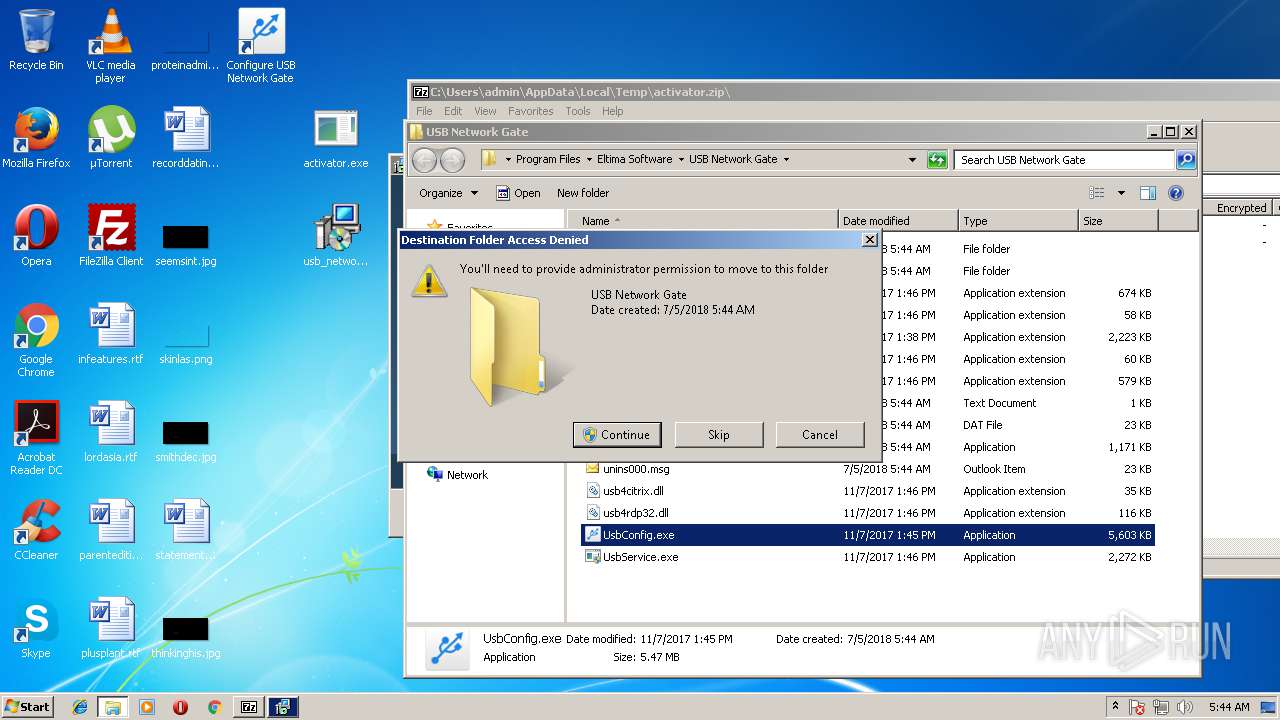This screenshot has height=720, width=1280.
Task: Open View menu in 7-Zip window
Action: [485, 111]
